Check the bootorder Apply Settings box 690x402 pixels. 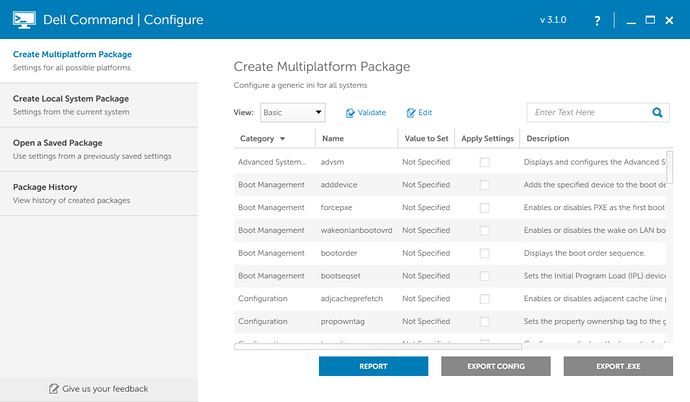pos(485,254)
